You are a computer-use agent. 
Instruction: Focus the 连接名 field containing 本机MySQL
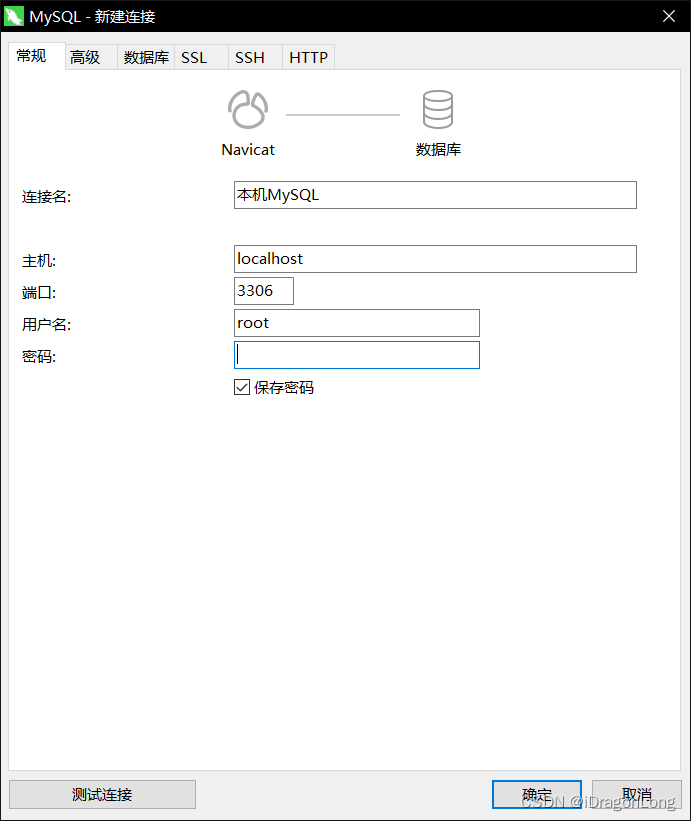pyautogui.click(x=435, y=195)
